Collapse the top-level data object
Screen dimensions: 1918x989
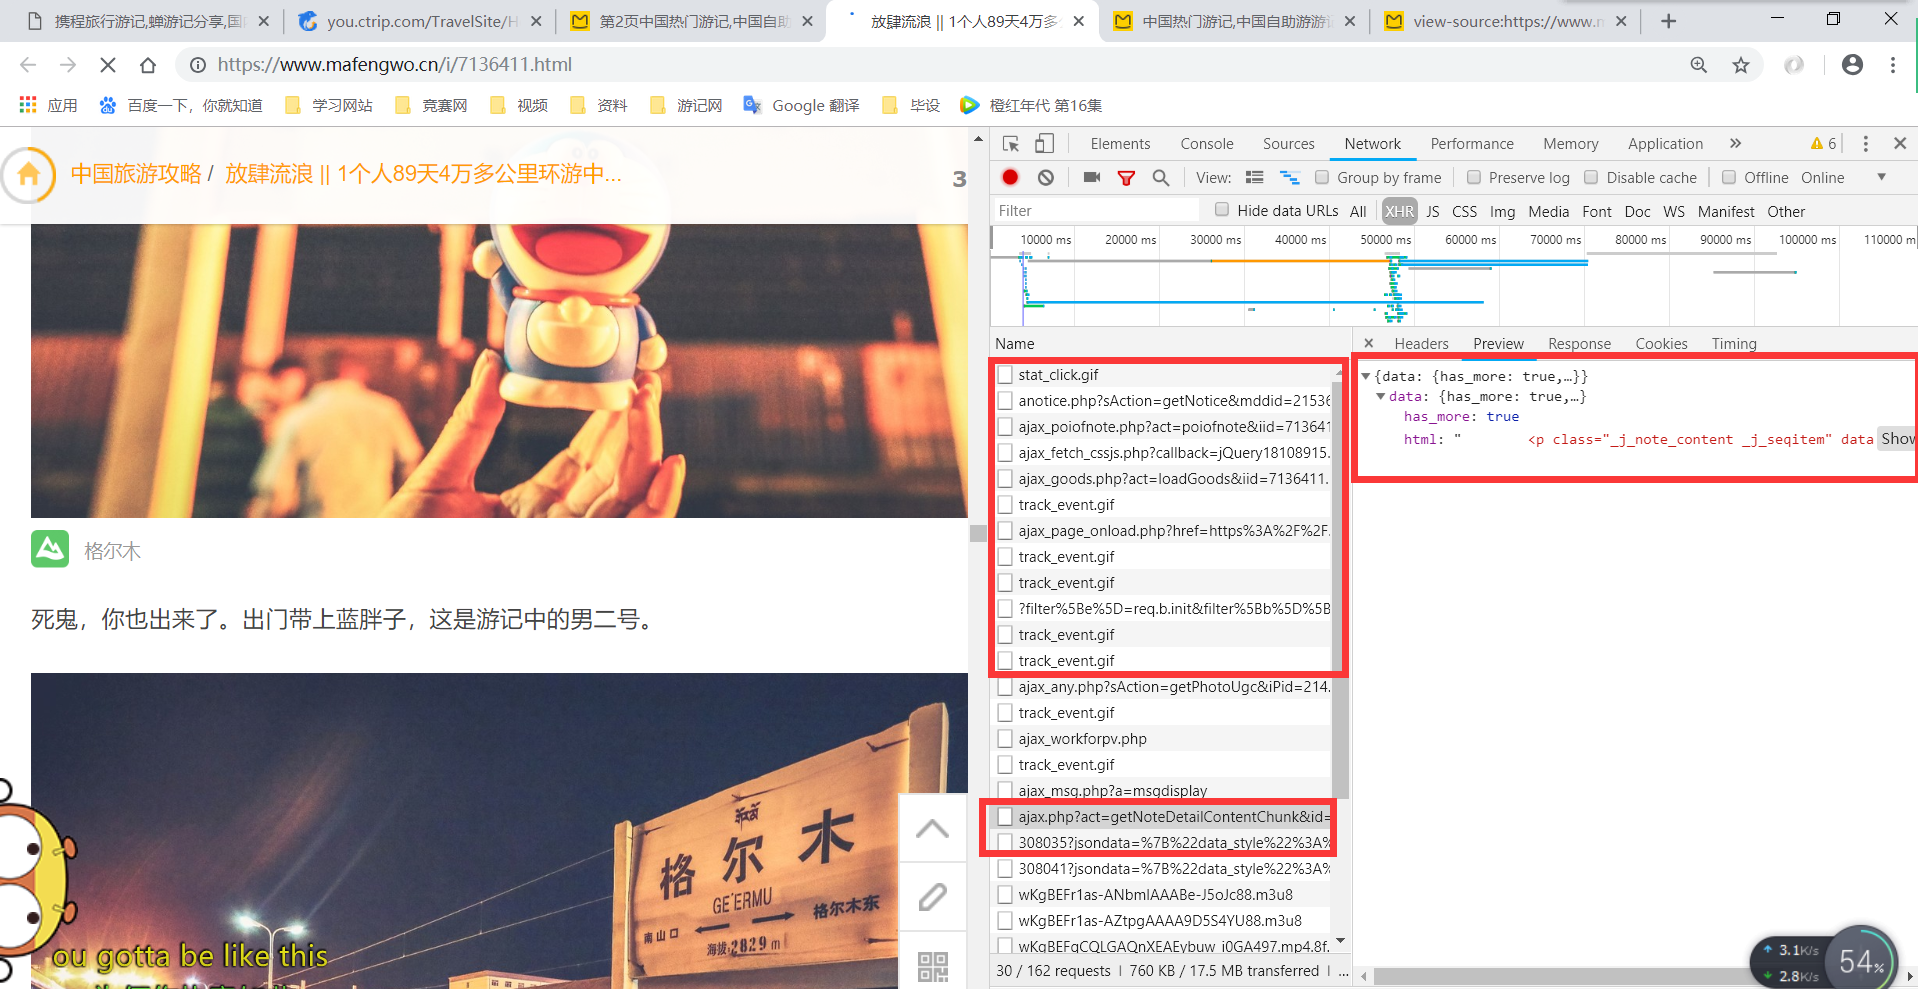pyautogui.click(x=1365, y=377)
